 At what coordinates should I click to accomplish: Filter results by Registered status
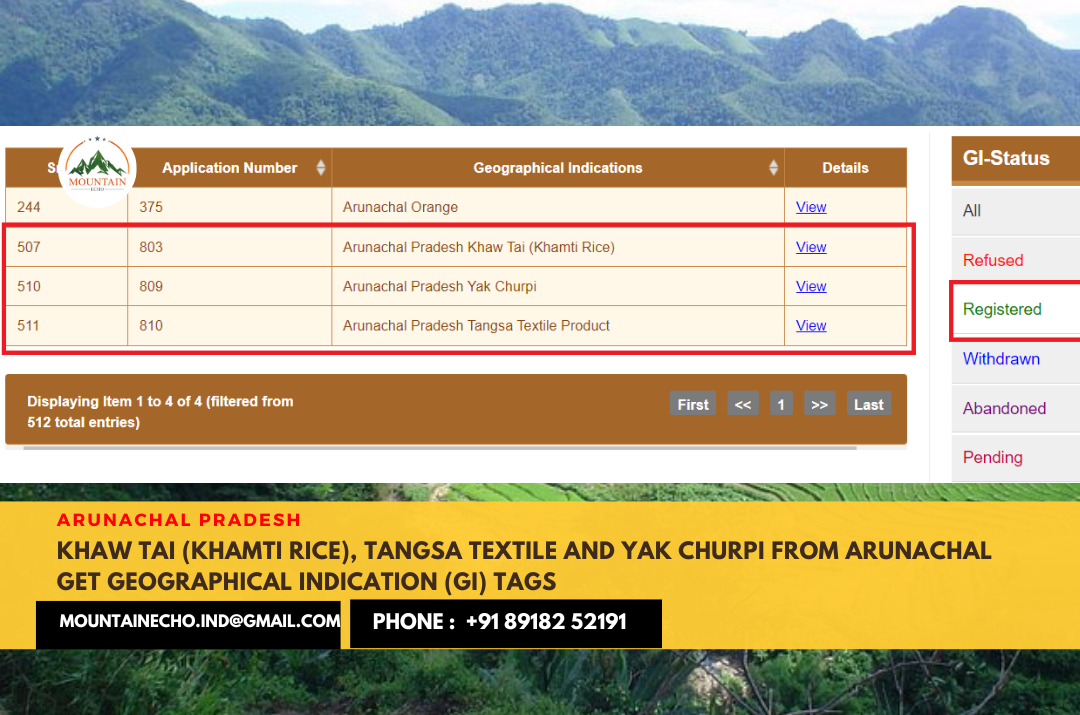pos(1002,310)
